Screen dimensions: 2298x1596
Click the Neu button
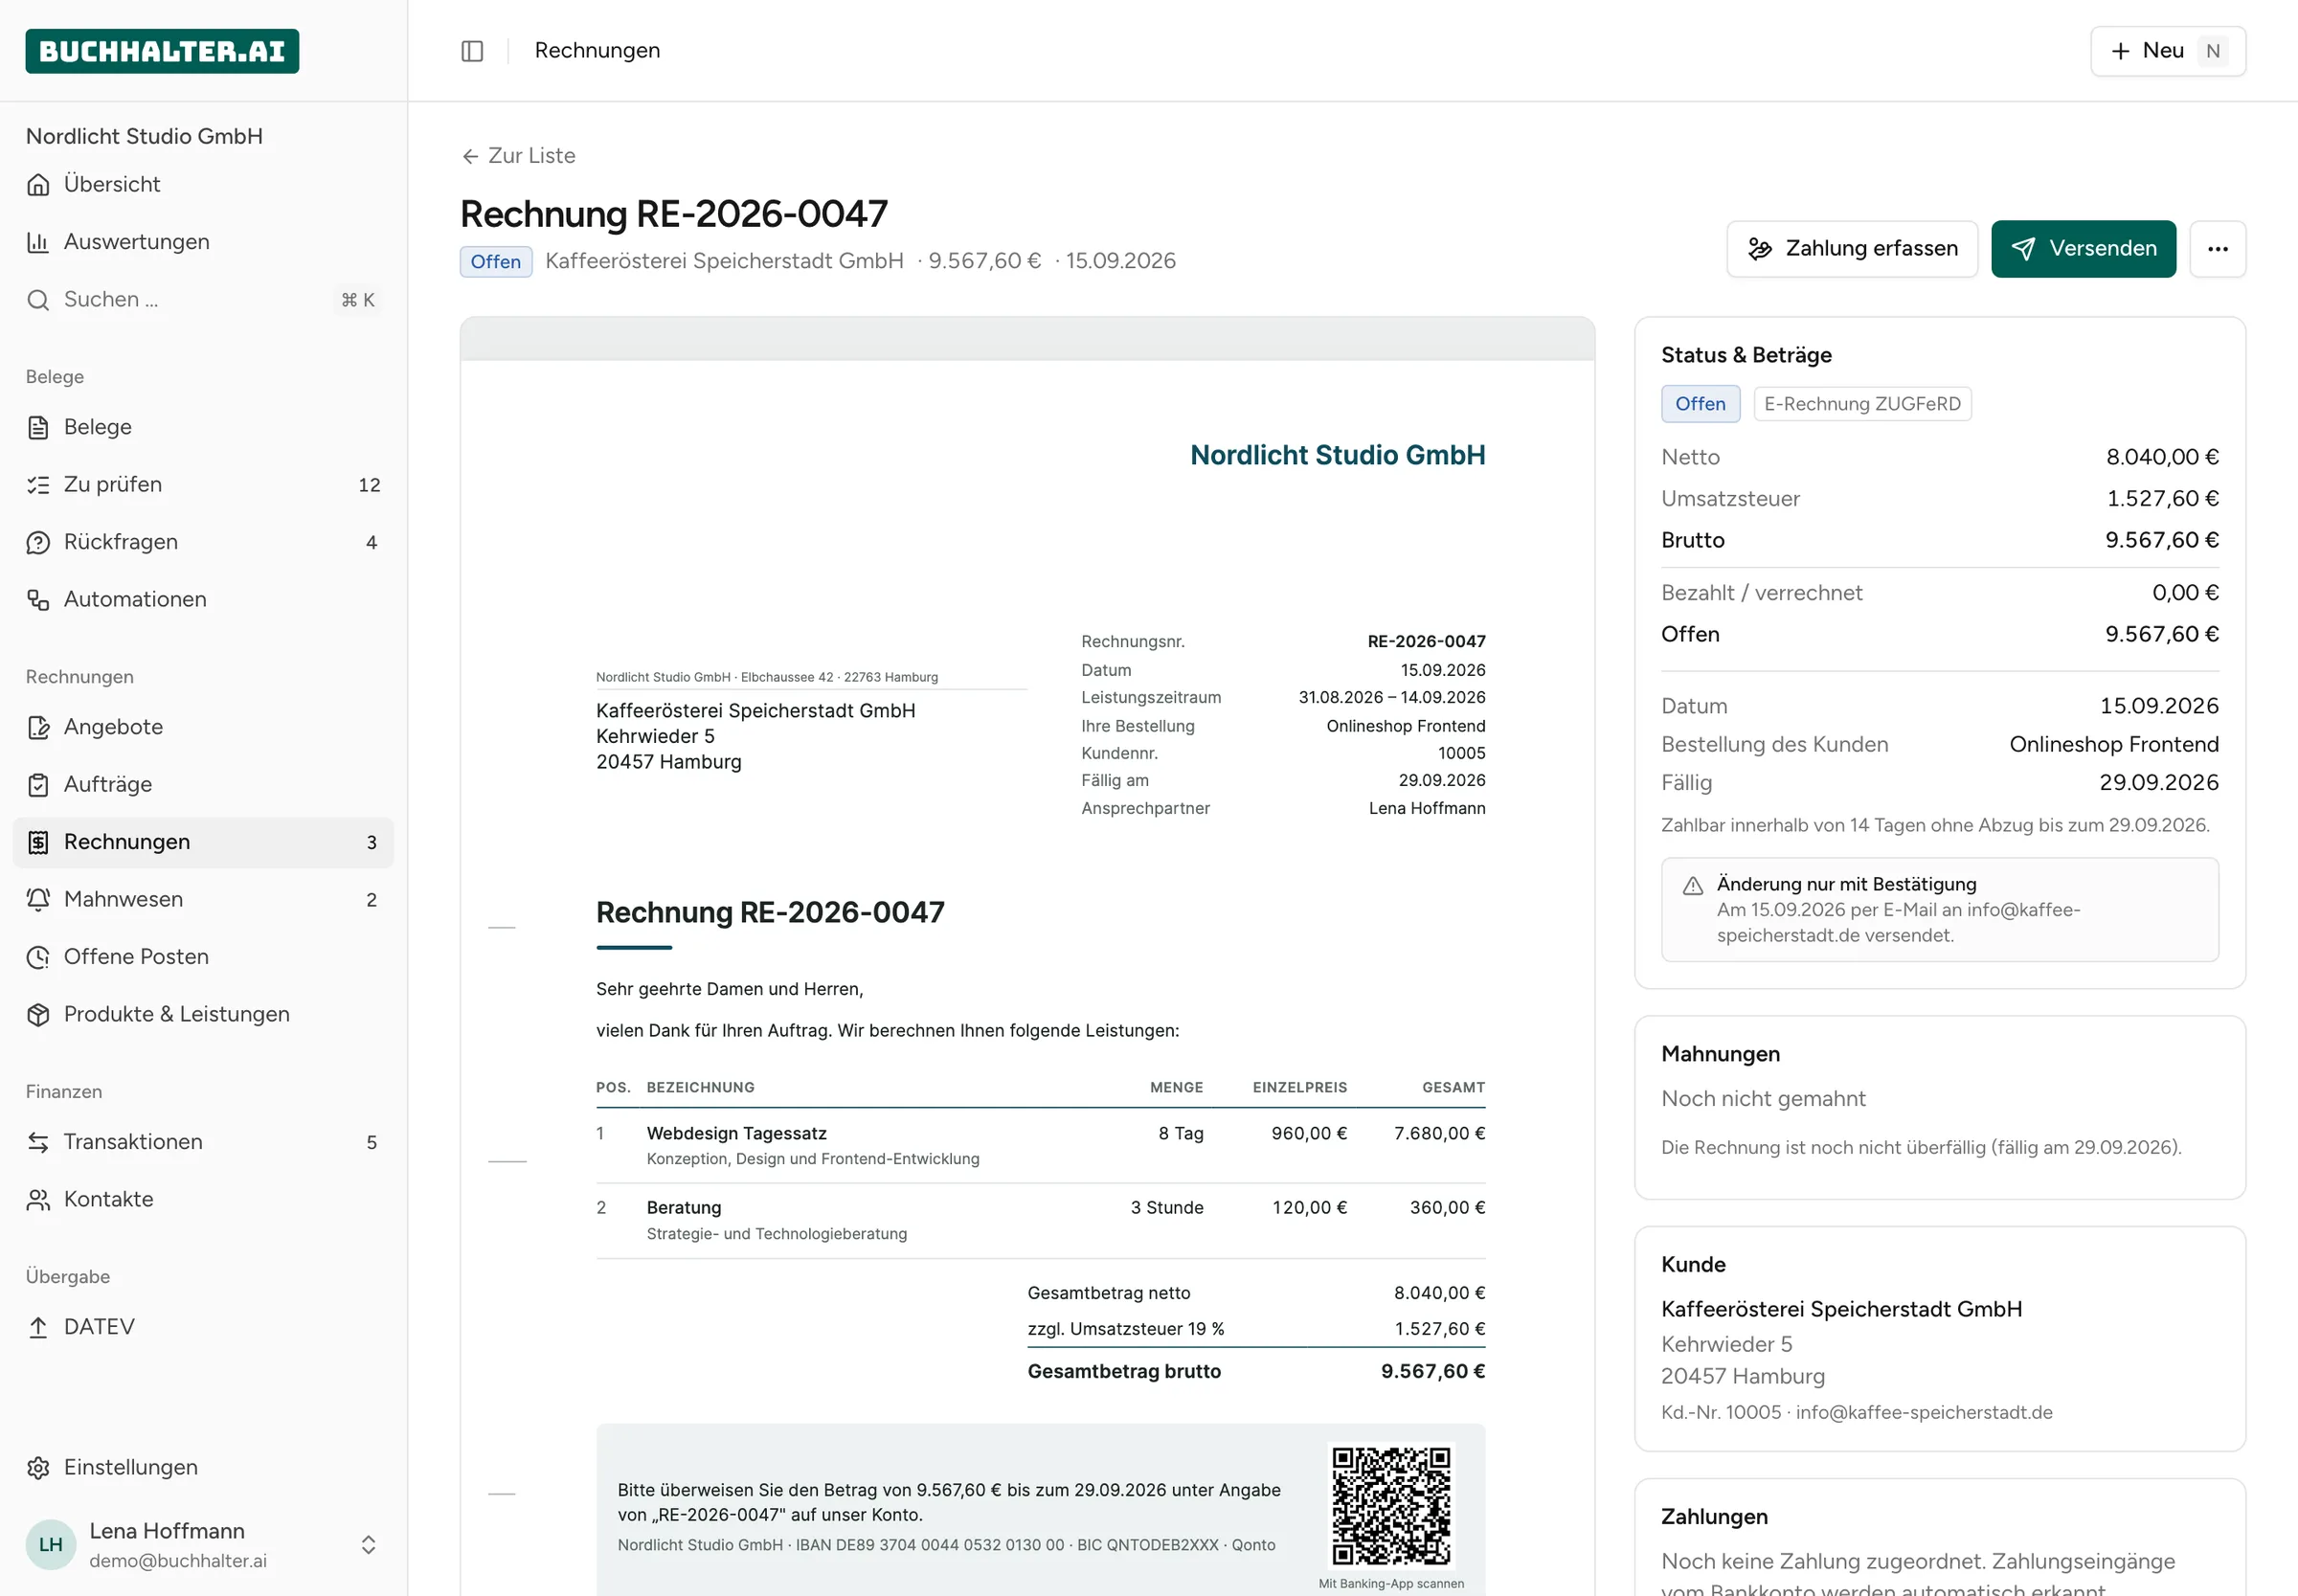pos(2167,51)
